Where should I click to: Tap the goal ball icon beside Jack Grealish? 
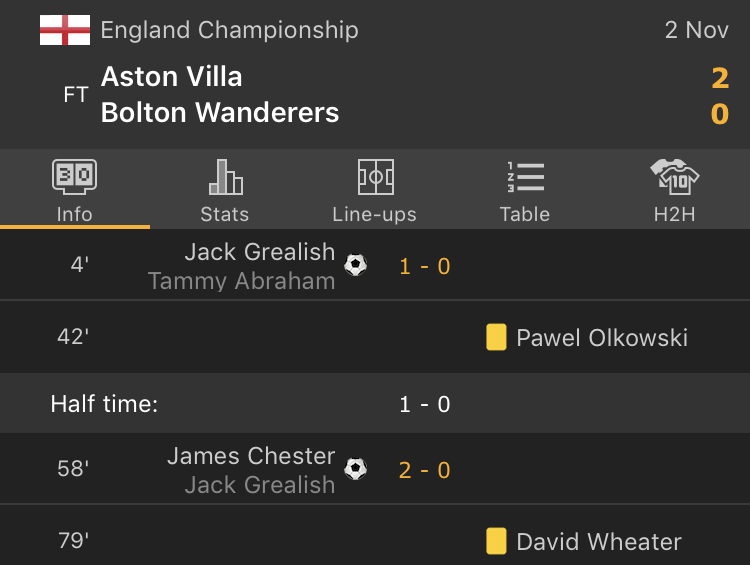355,265
